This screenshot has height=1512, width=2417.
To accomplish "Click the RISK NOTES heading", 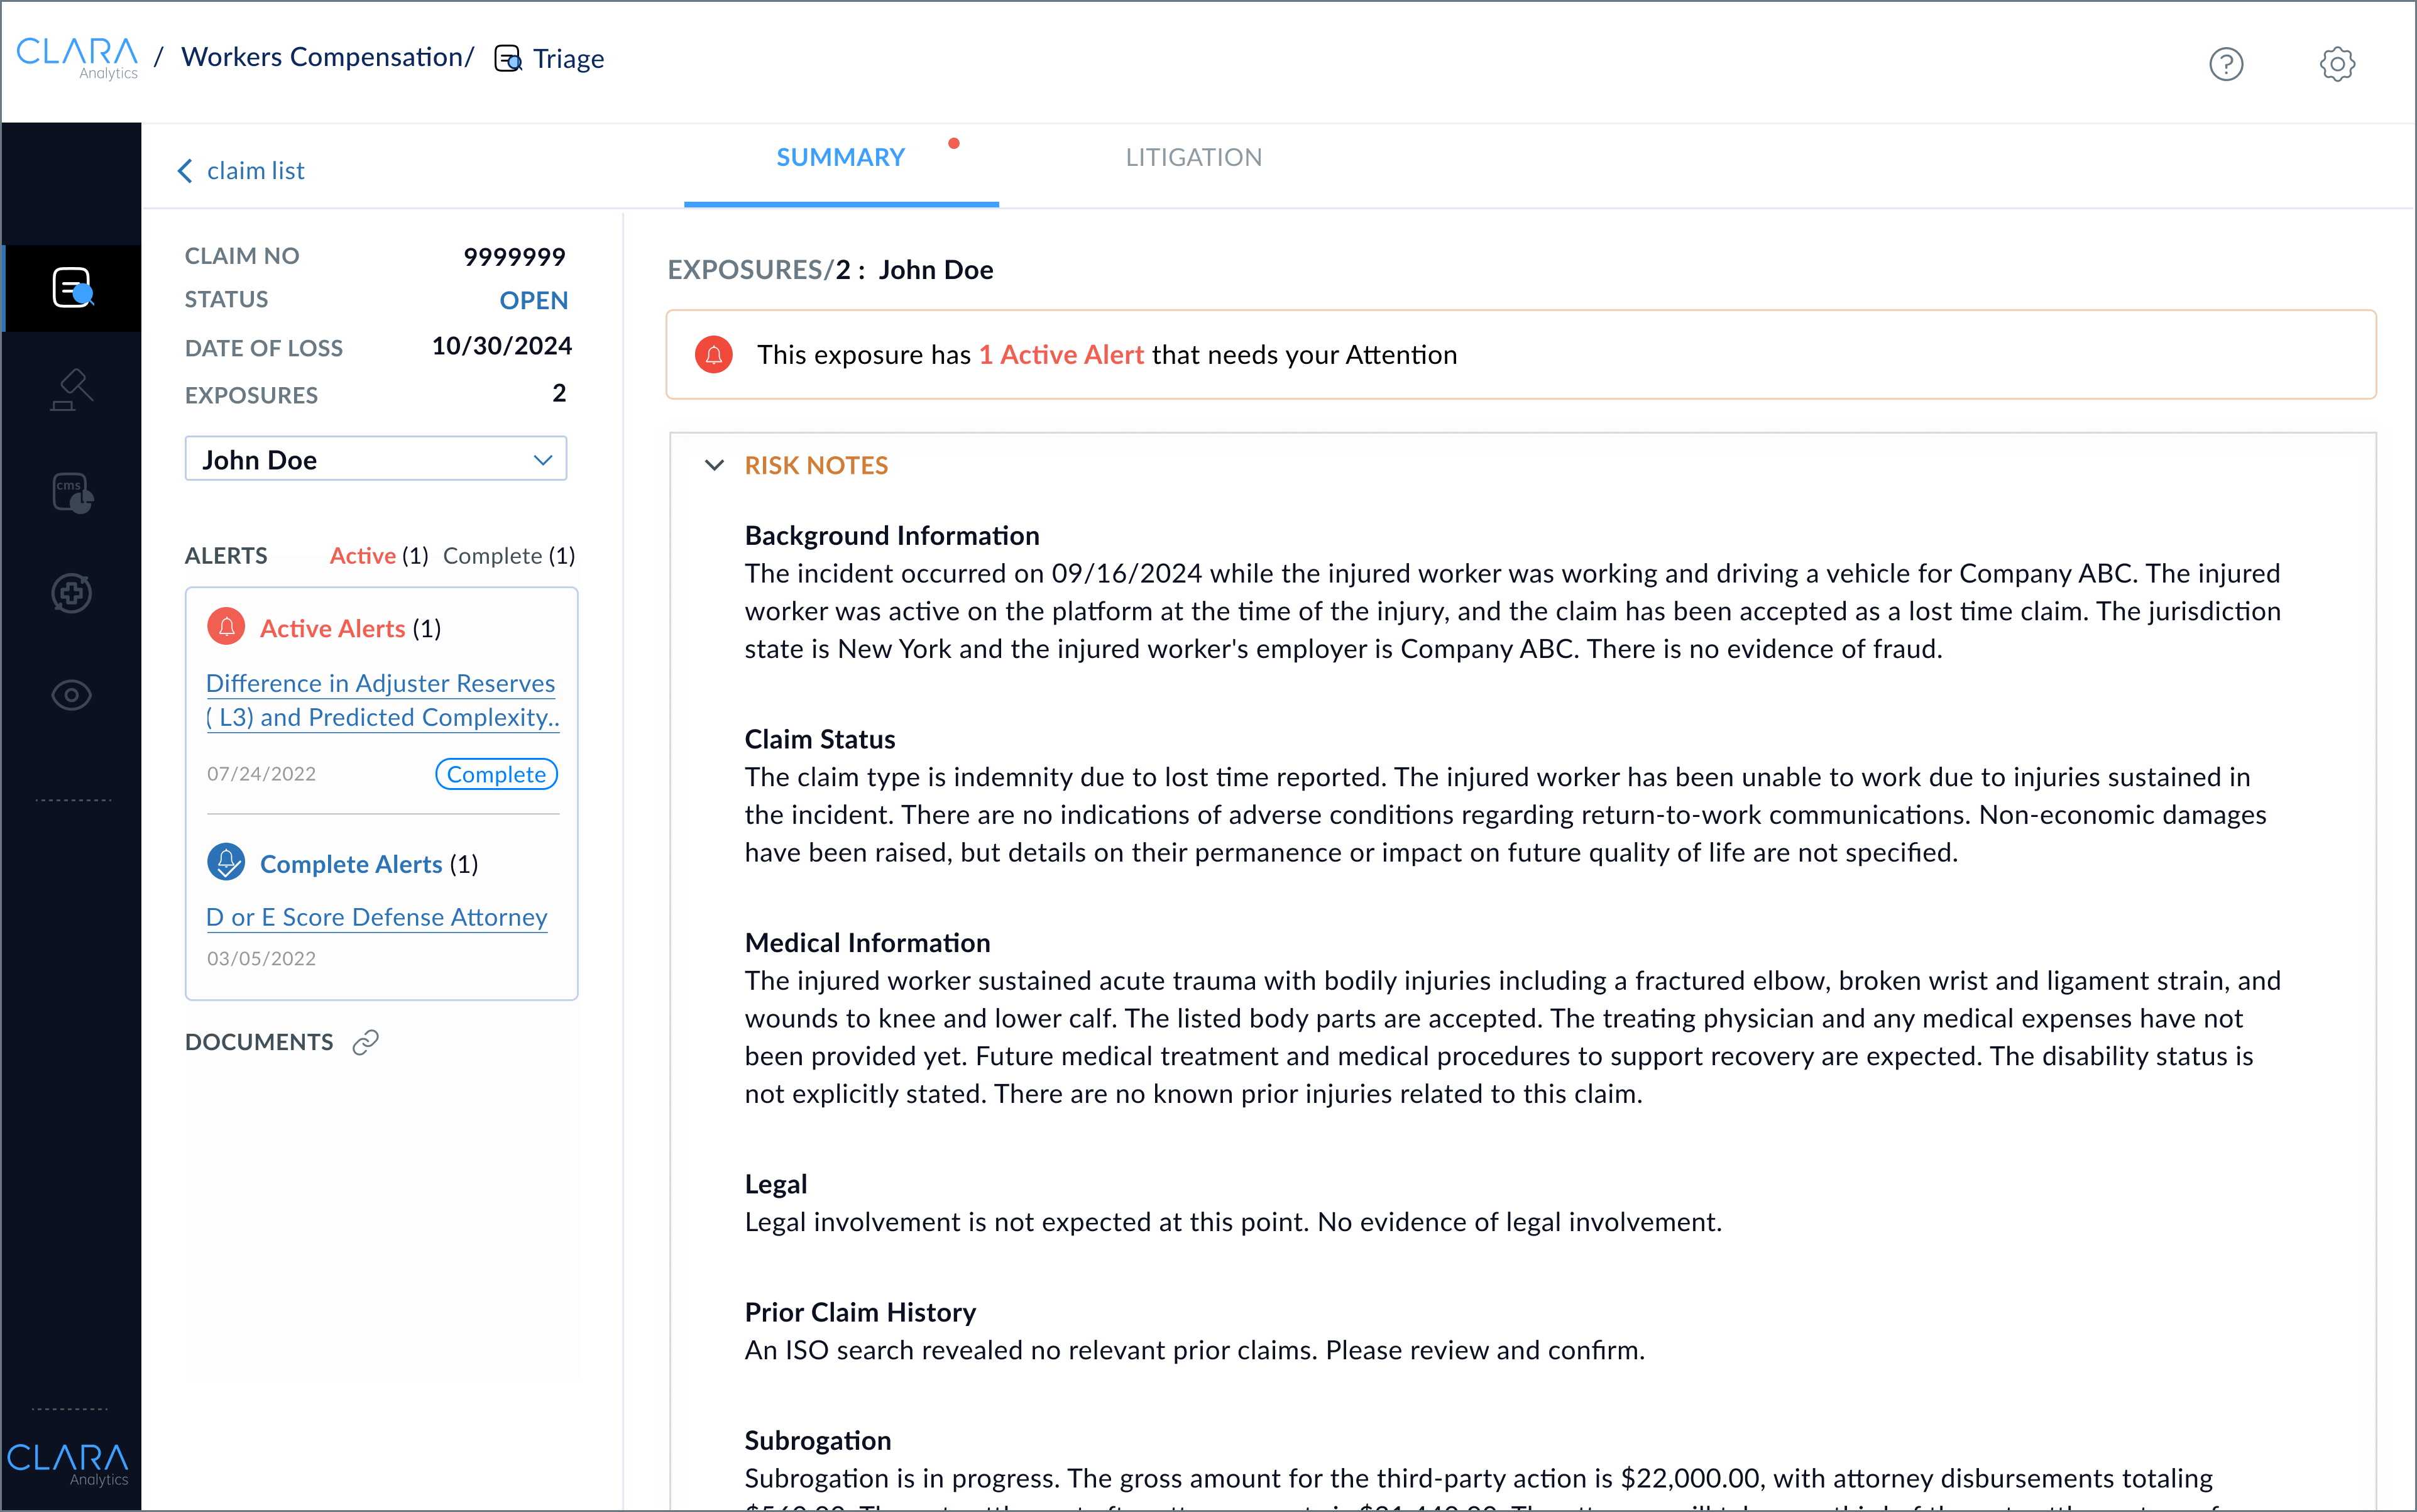I will (x=816, y=465).
